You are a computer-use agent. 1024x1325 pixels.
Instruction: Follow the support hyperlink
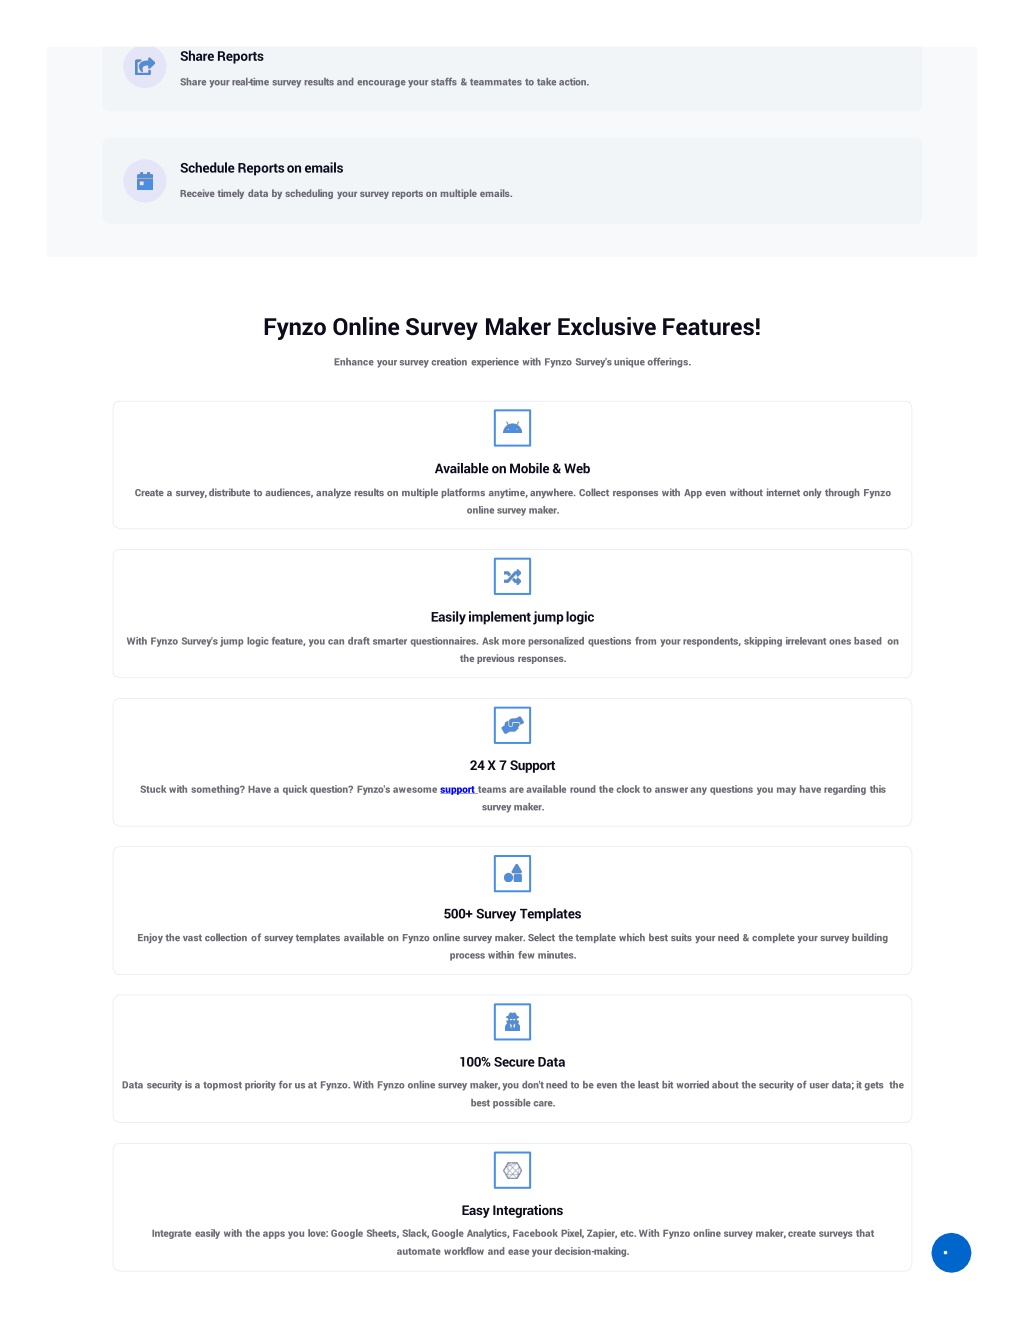457,790
